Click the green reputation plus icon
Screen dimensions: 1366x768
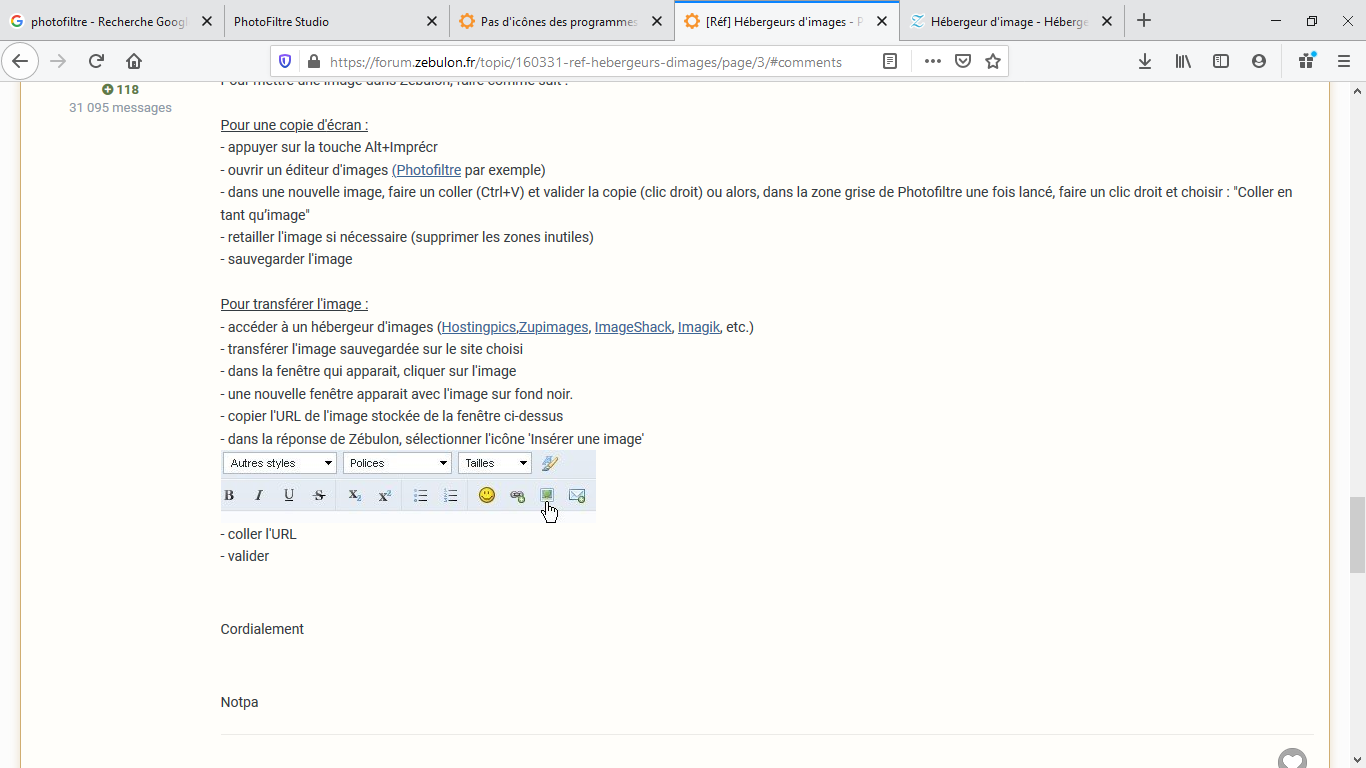108,90
